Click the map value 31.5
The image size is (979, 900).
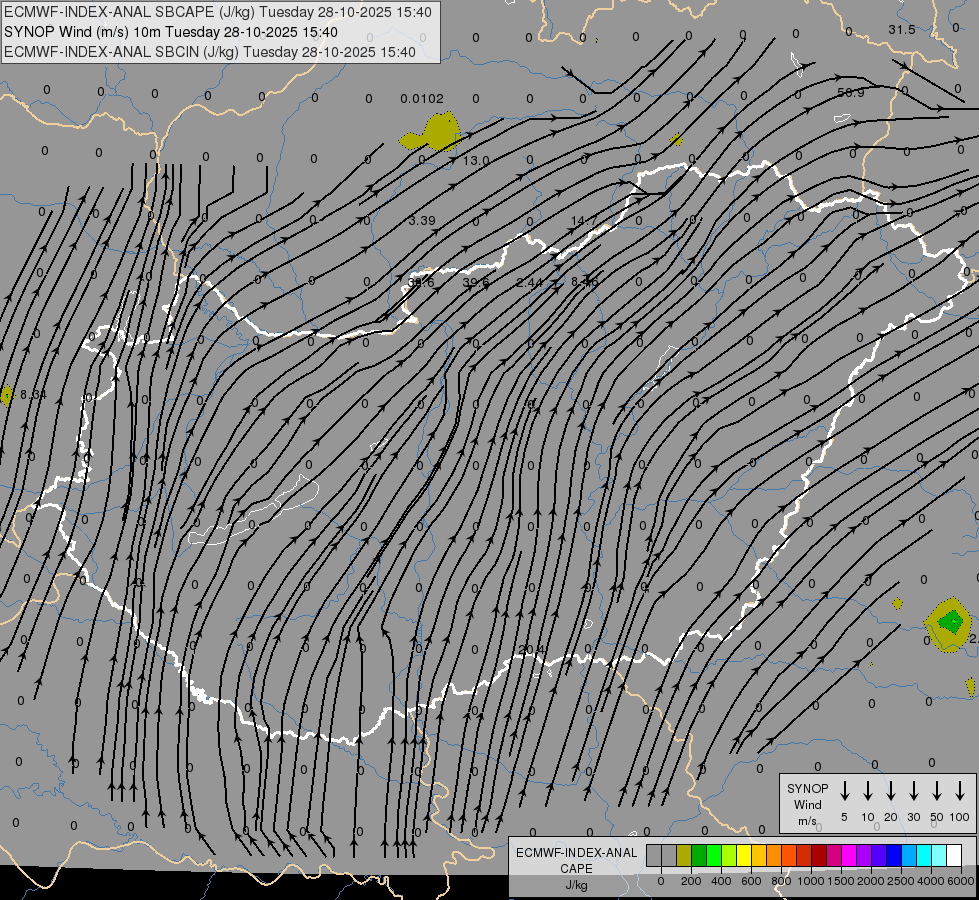pos(902,30)
